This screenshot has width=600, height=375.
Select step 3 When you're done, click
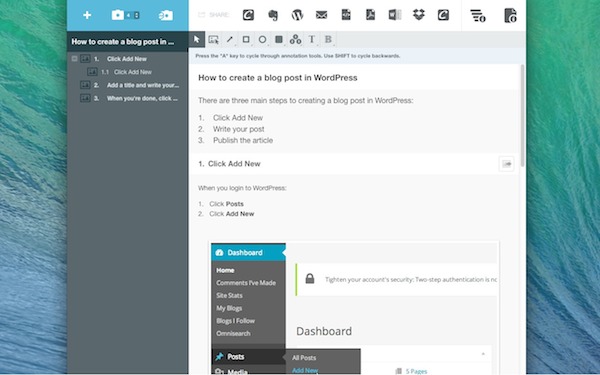point(142,98)
